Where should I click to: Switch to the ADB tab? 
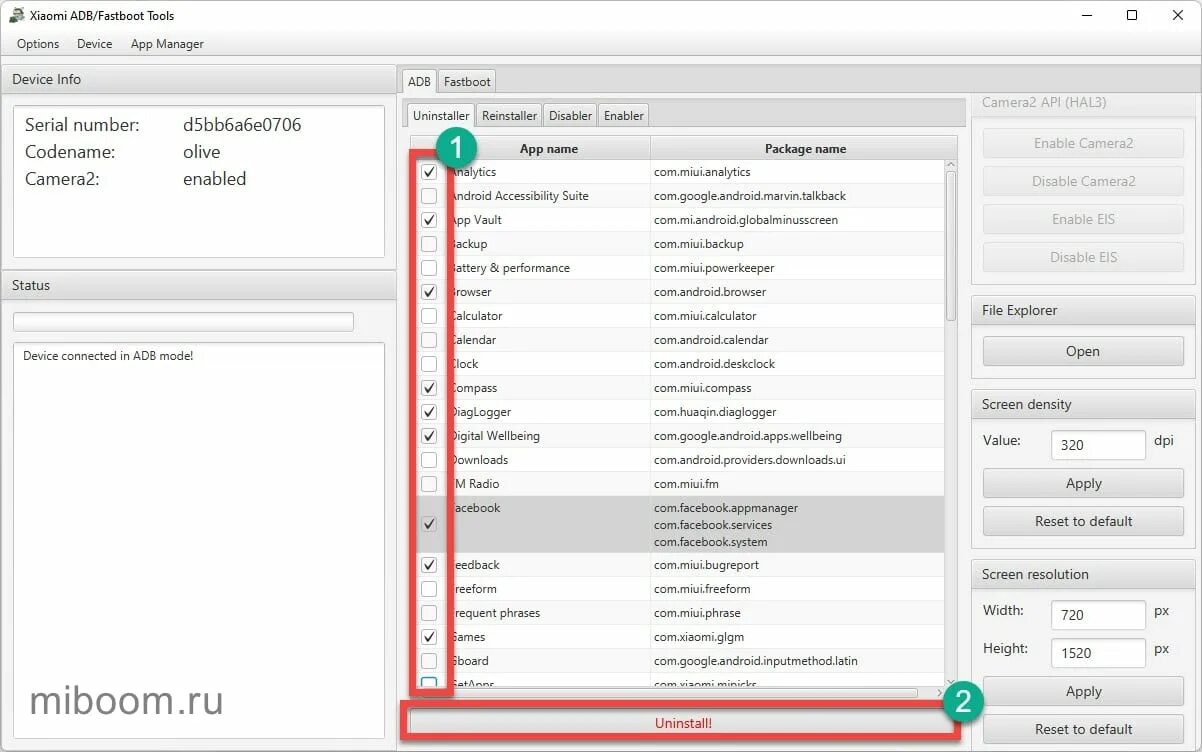[x=419, y=82]
